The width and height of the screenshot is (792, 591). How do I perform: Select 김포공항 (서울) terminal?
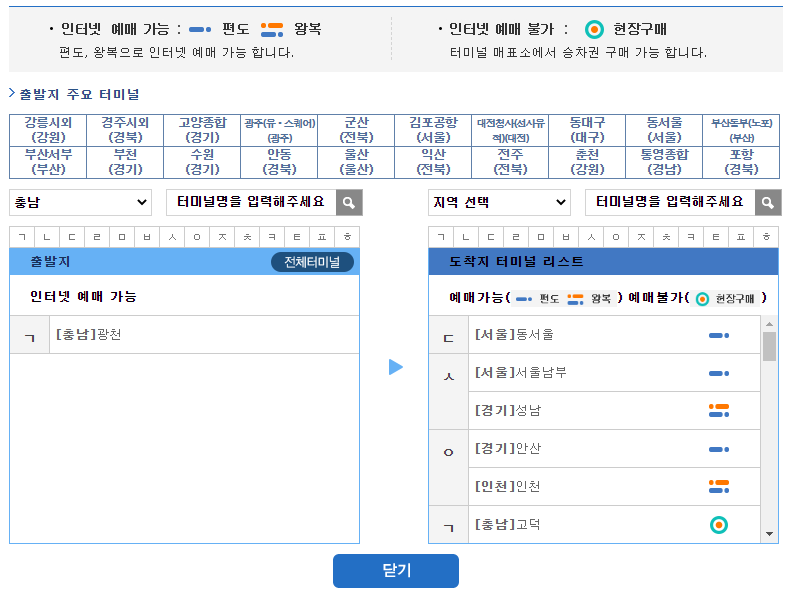point(433,130)
